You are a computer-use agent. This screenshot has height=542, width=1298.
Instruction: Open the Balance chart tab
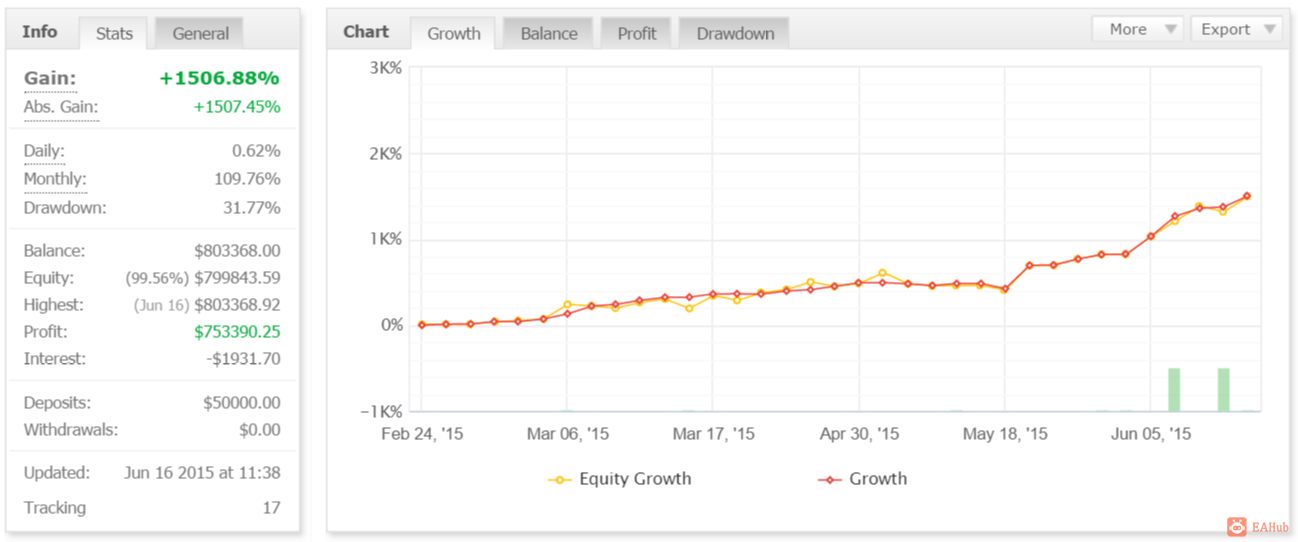[x=549, y=33]
